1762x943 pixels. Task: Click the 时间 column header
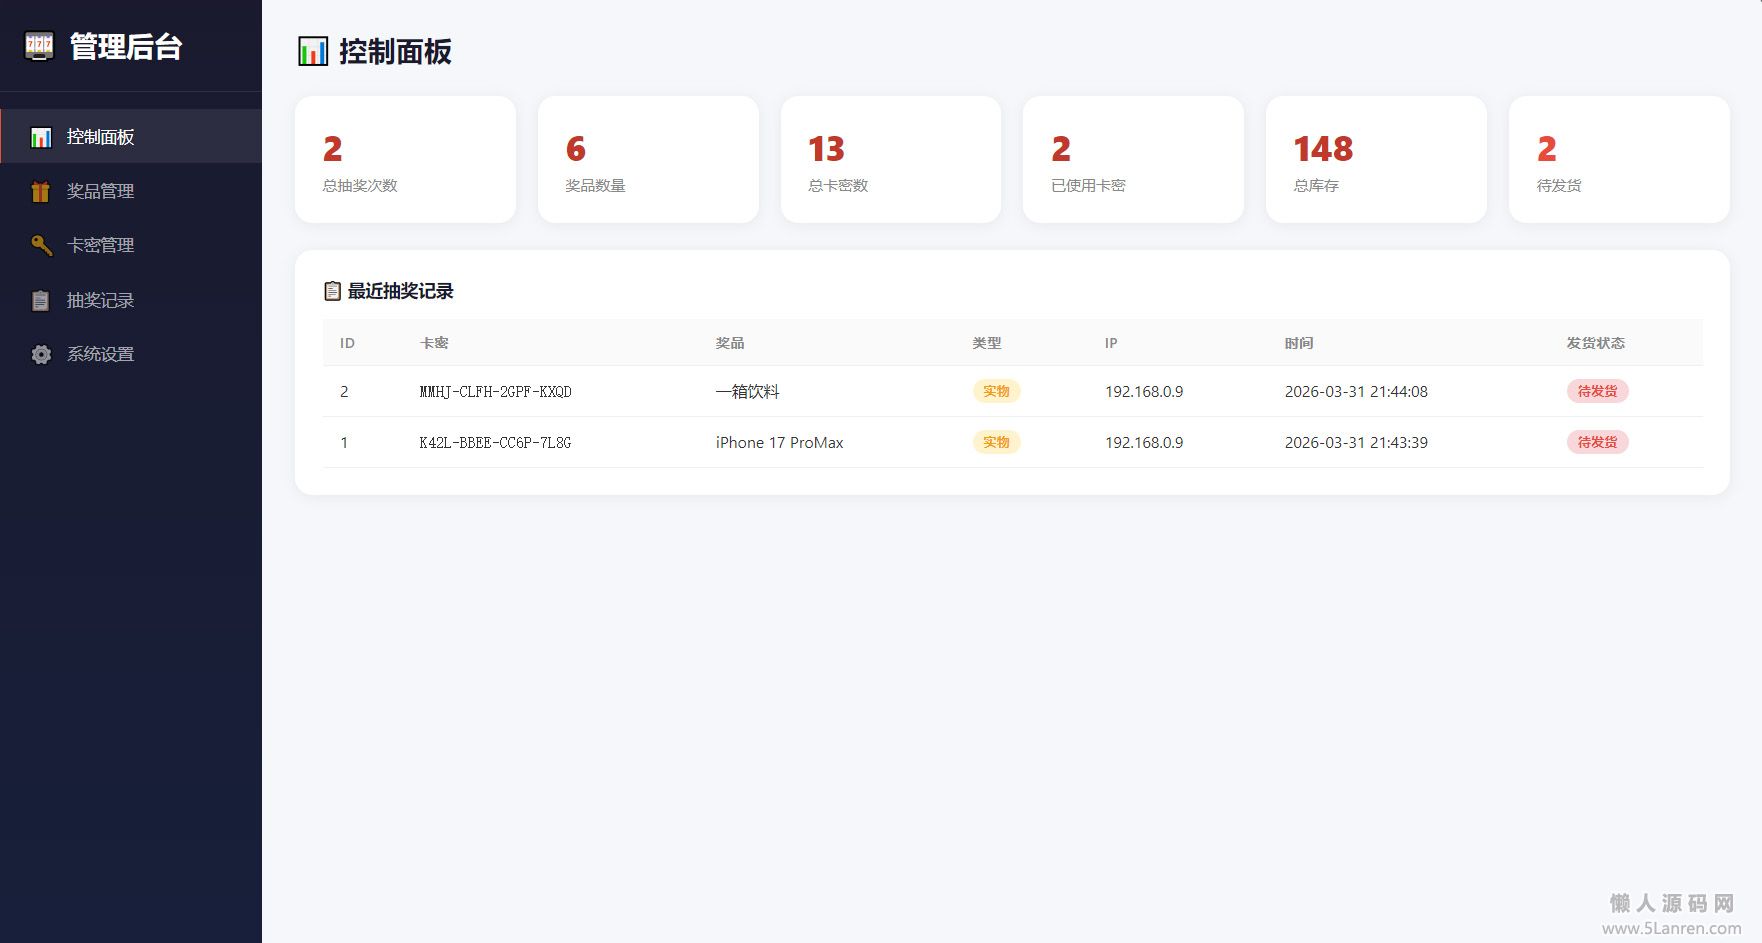click(1299, 343)
